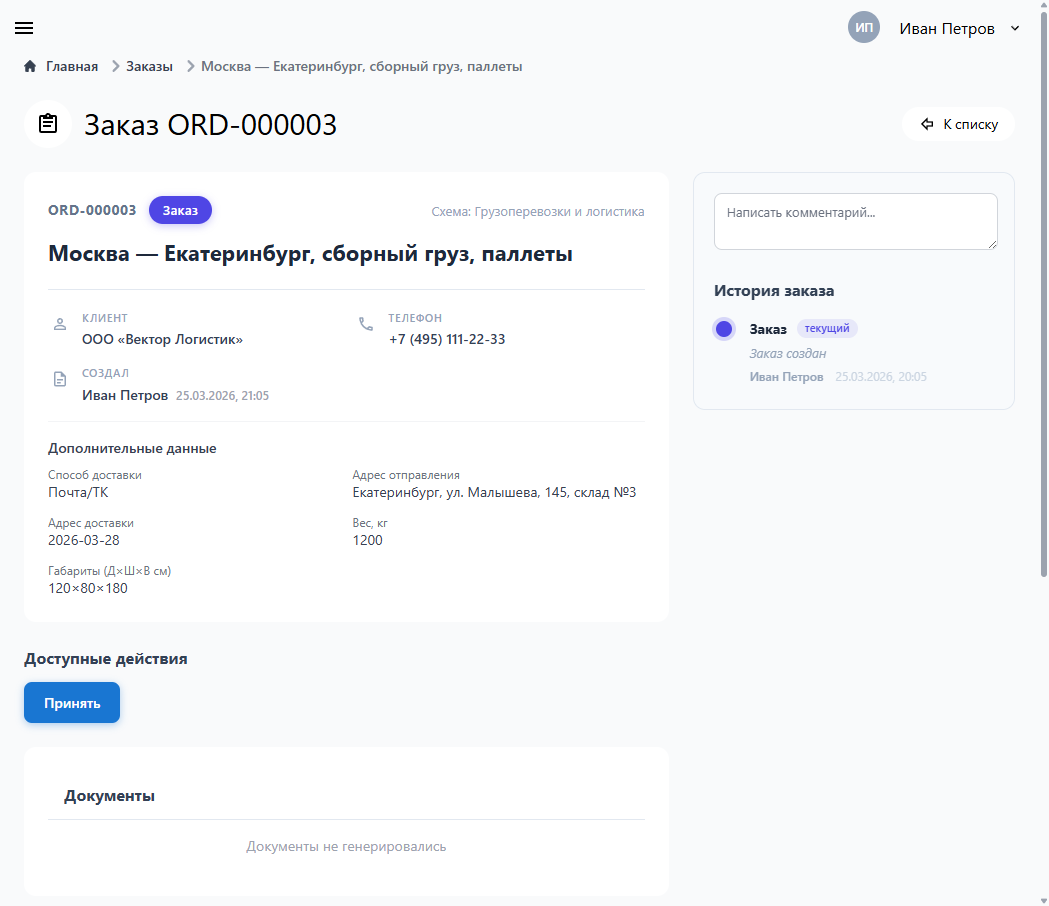Click the ИП user avatar circle

[x=864, y=27]
